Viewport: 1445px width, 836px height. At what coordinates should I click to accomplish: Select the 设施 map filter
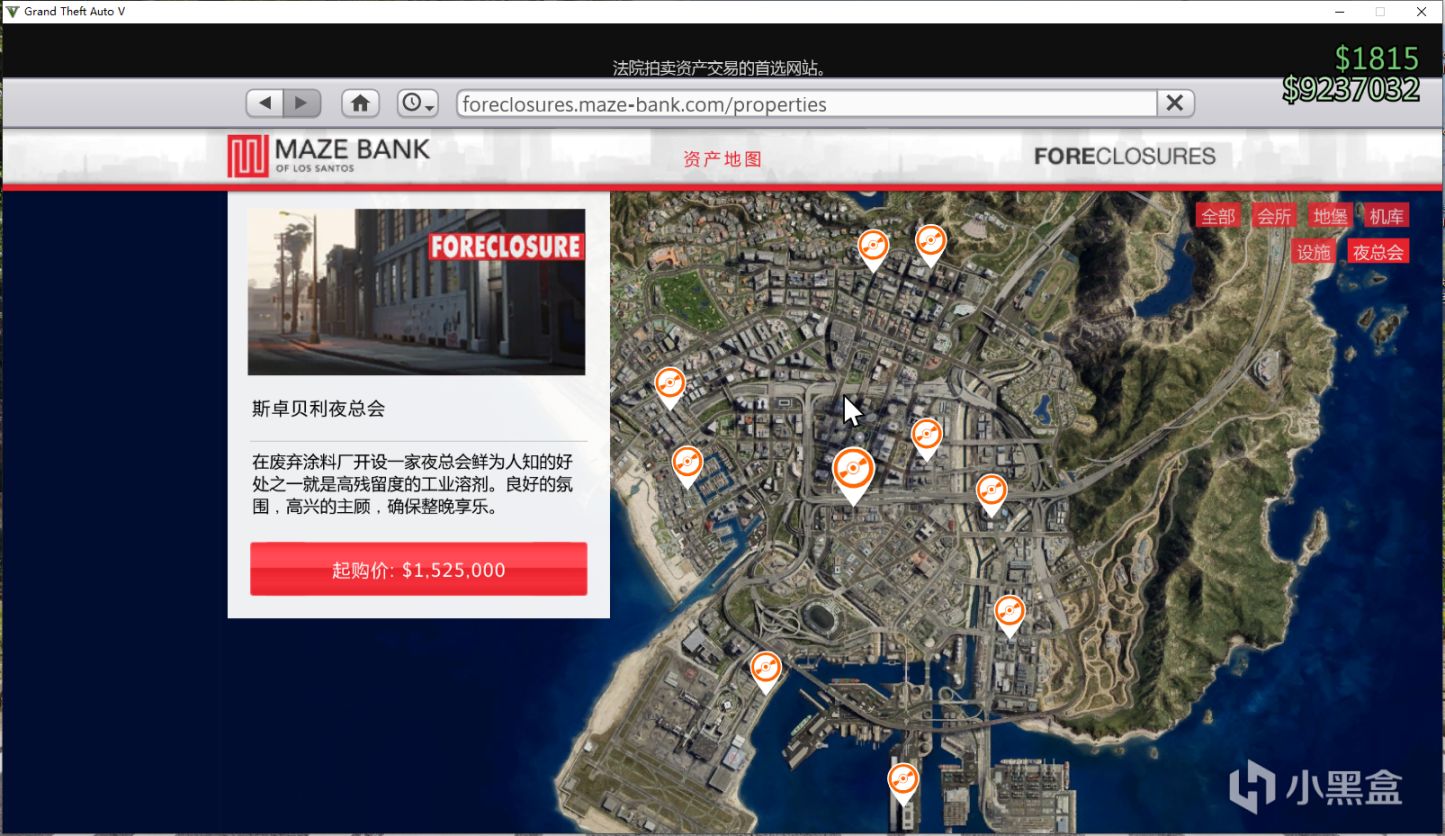(1314, 252)
